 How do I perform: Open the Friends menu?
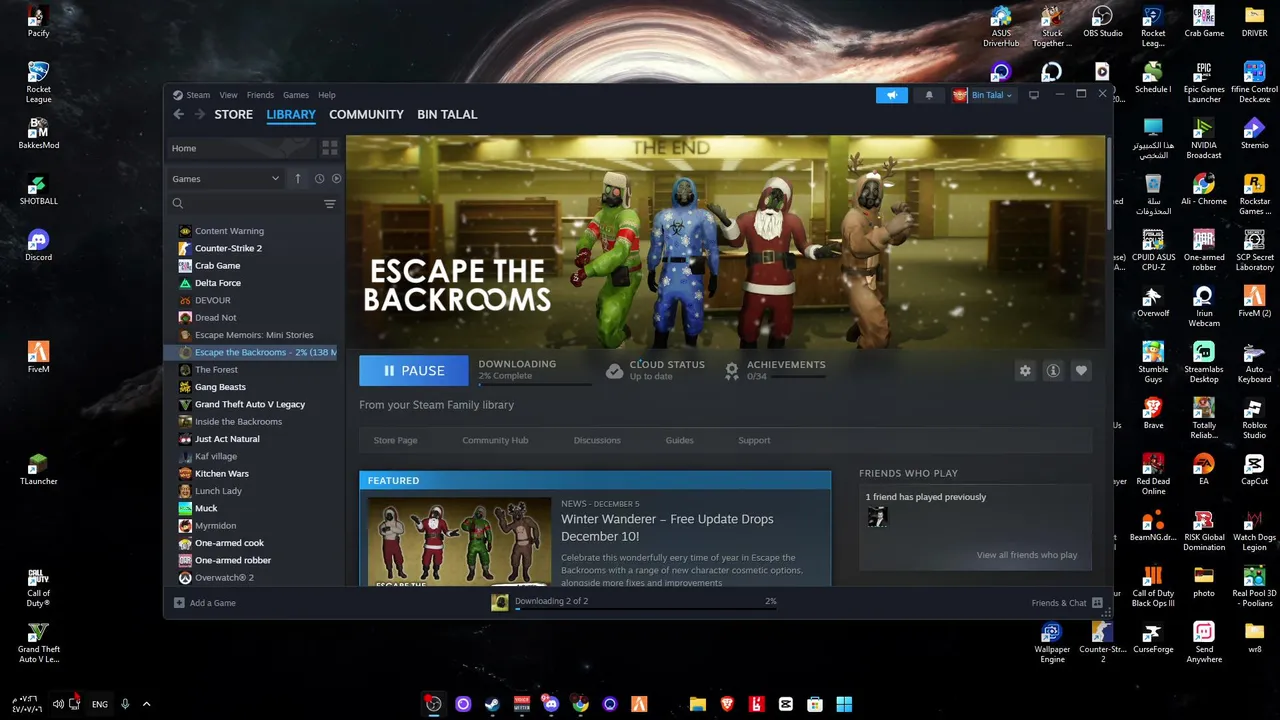(x=260, y=95)
